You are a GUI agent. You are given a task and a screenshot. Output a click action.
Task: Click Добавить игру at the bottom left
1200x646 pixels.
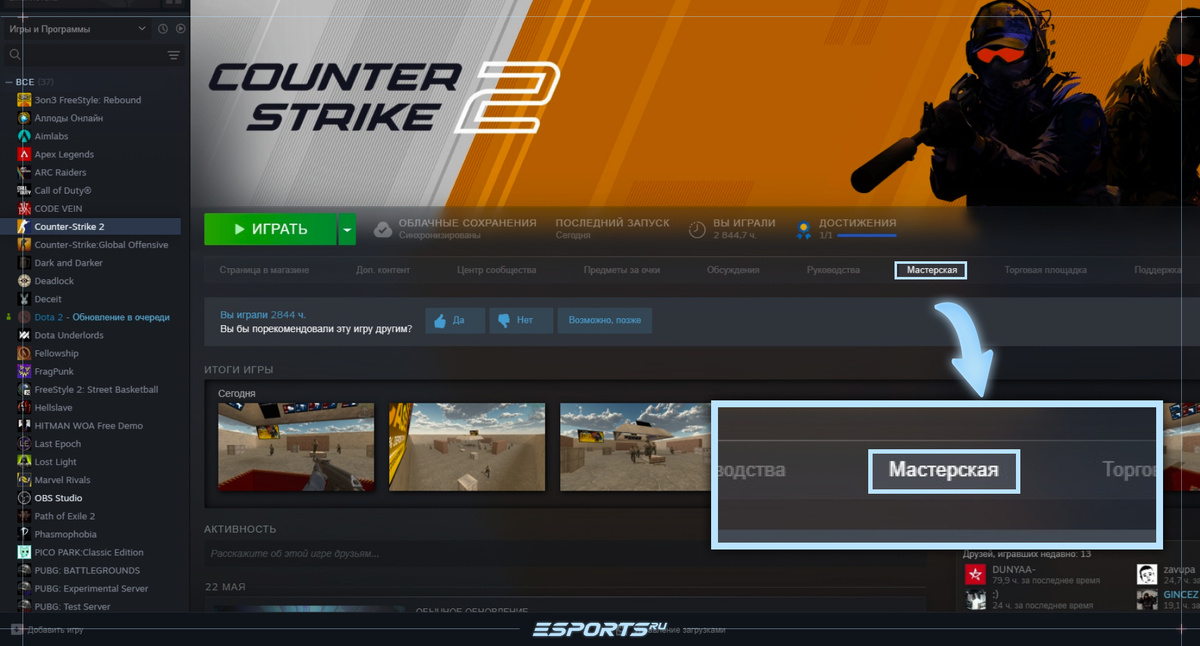[47, 630]
